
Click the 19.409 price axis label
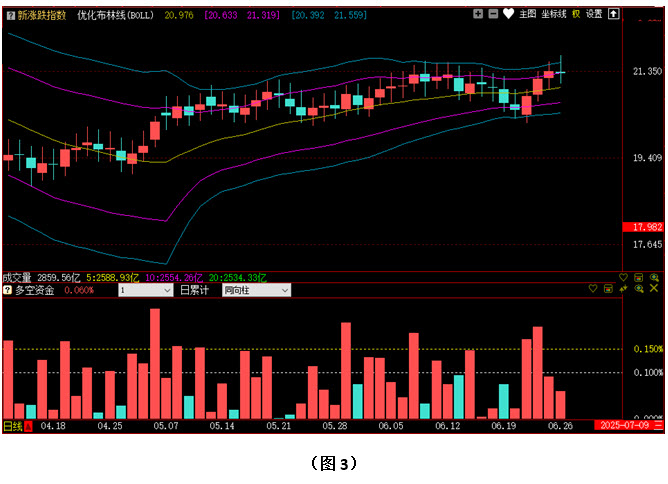click(x=647, y=158)
